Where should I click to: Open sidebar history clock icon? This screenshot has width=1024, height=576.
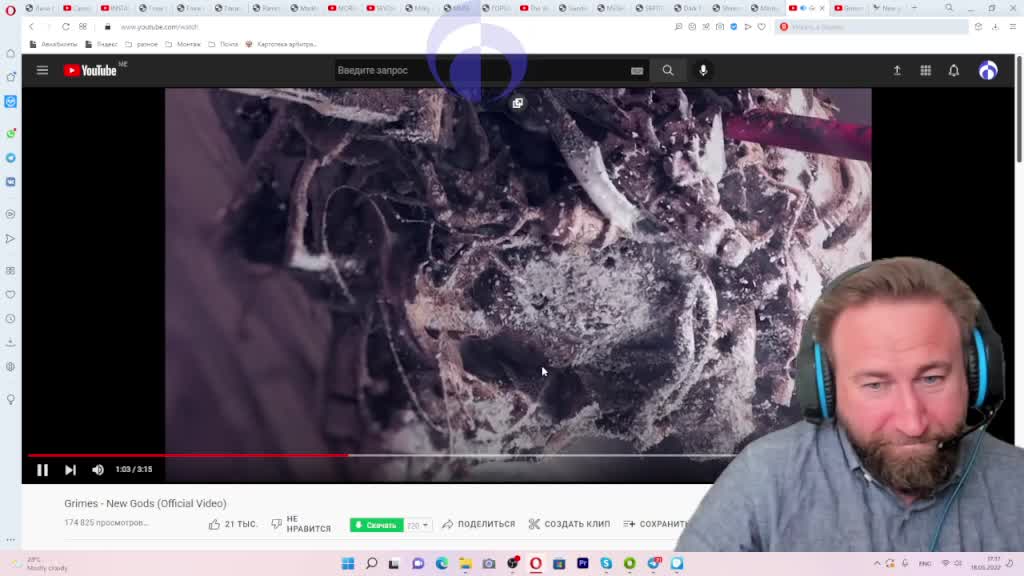(x=10, y=319)
